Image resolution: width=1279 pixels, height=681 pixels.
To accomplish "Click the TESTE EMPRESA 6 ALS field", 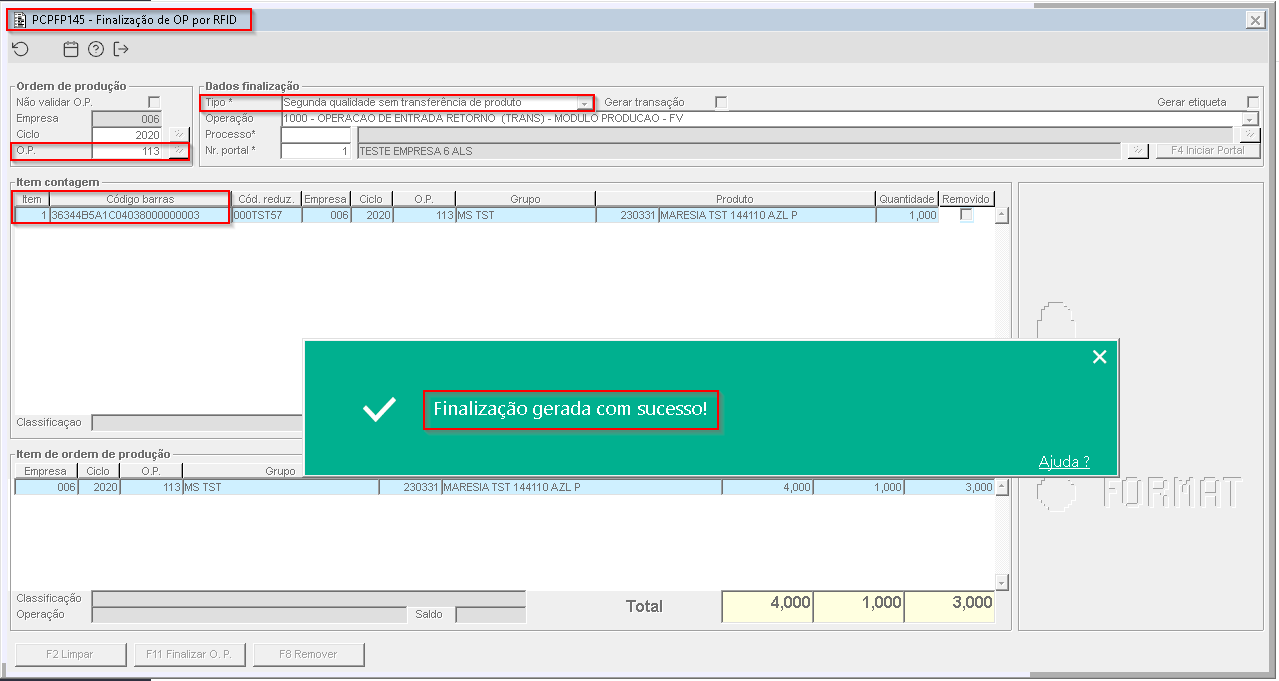I will click(x=739, y=151).
